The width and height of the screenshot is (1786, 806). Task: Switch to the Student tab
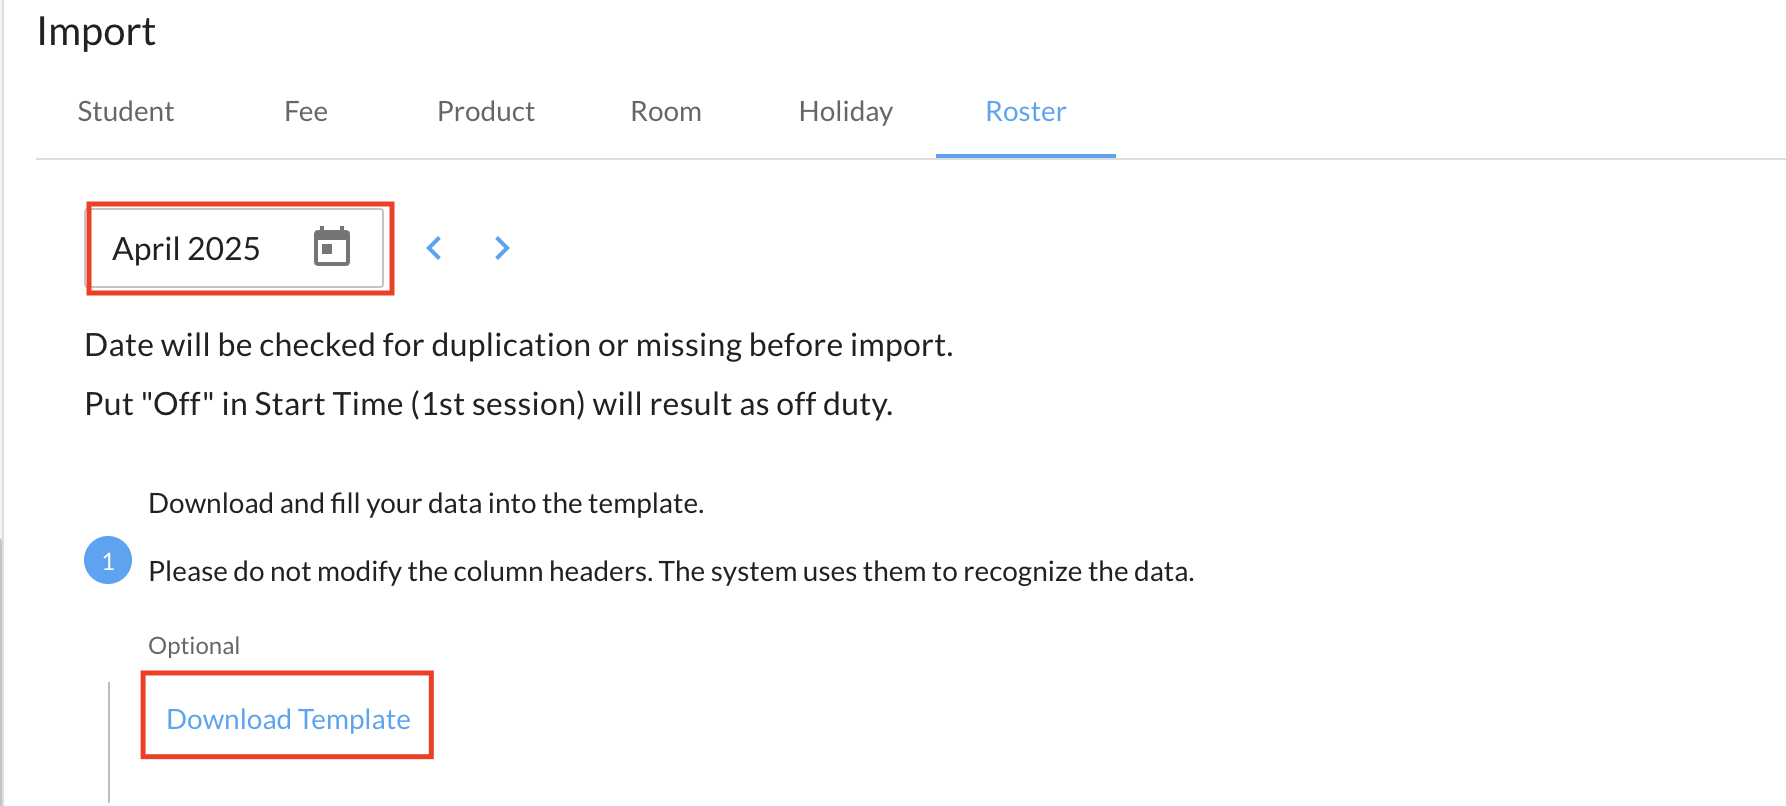[126, 111]
